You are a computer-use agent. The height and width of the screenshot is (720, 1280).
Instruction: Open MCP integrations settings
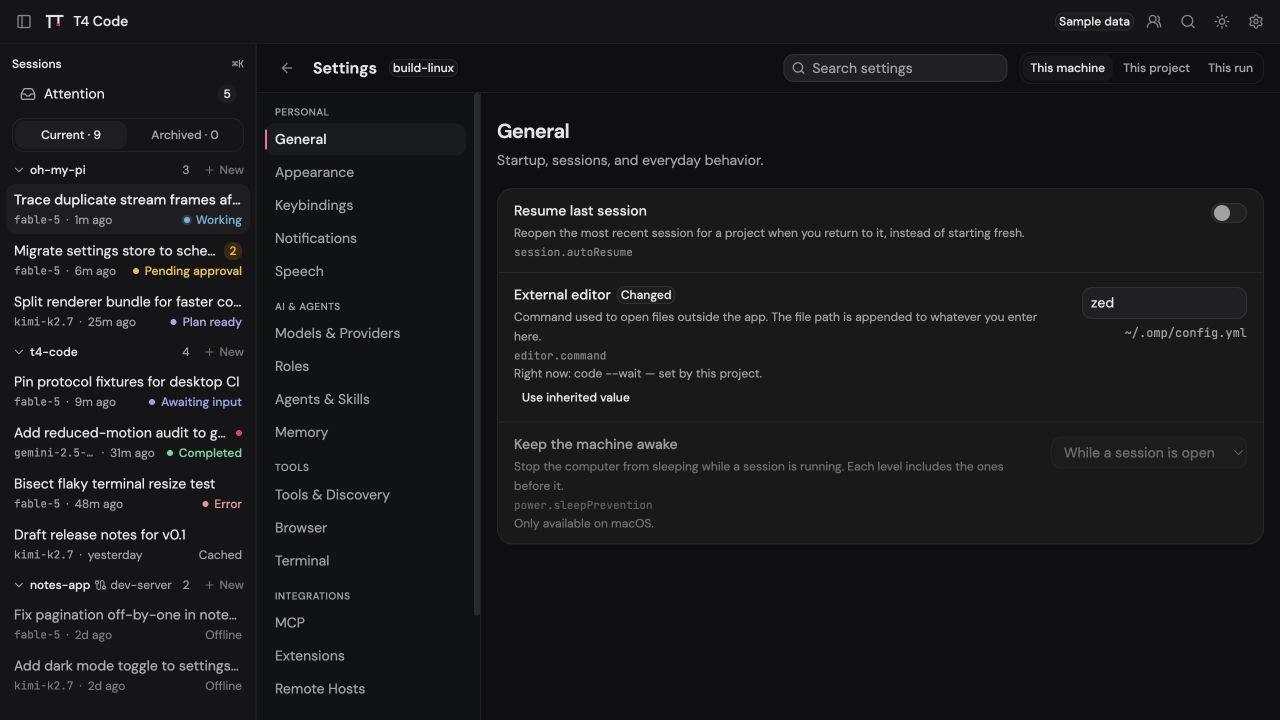coord(366,623)
